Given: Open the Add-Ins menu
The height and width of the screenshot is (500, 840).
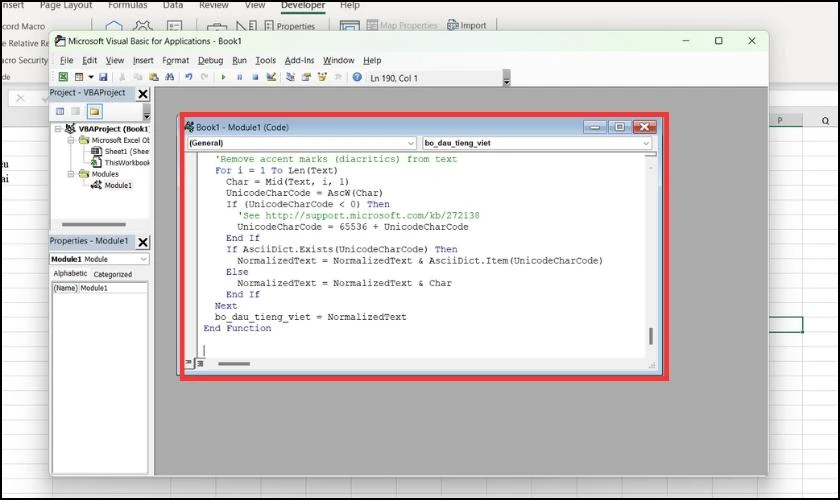Looking at the screenshot, I should (x=299, y=61).
